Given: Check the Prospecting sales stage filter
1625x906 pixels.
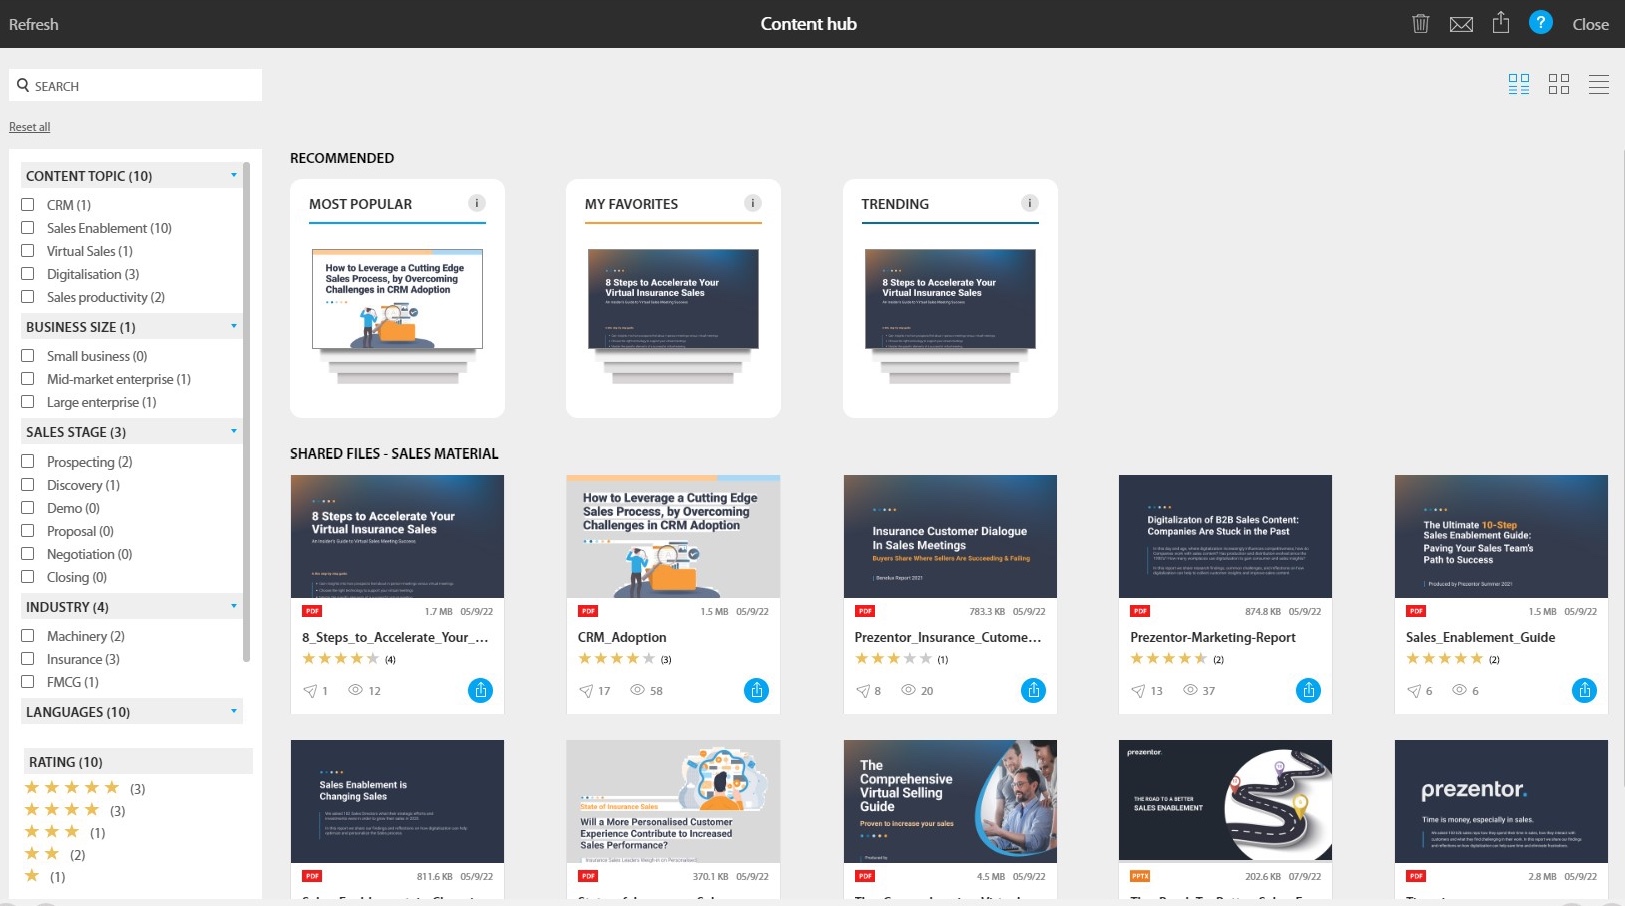Looking at the screenshot, I should tap(27, 461).
